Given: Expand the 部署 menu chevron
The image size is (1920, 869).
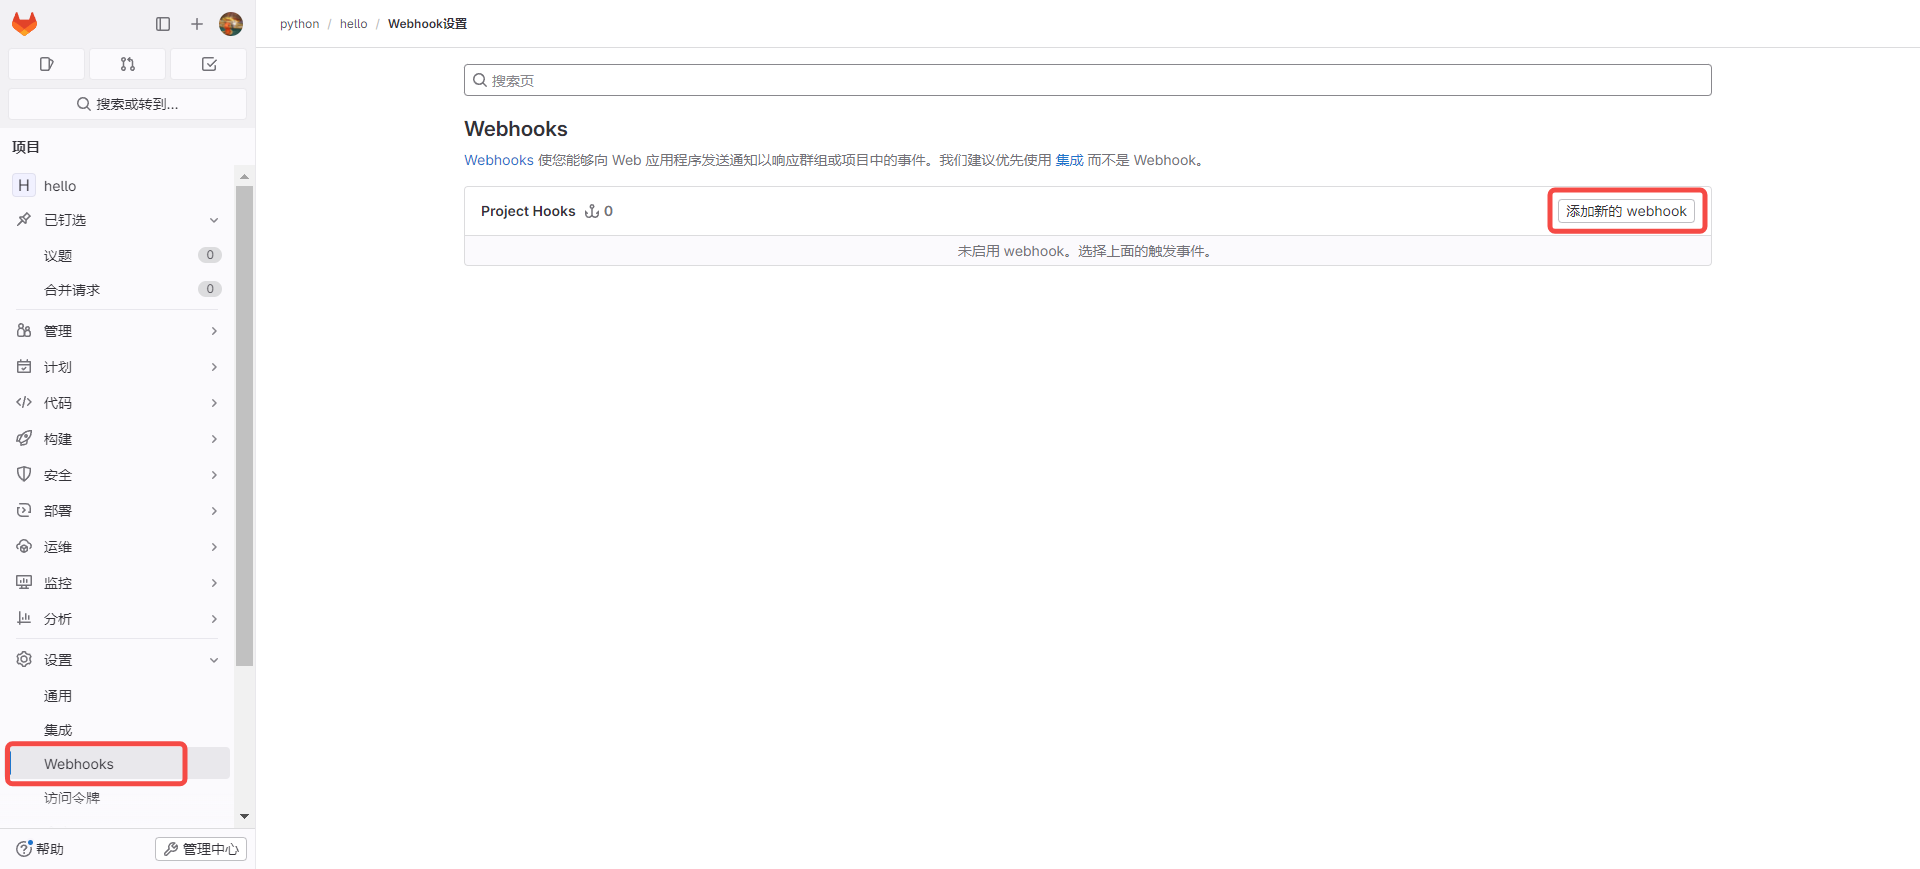Looking at the screenshot, I should (214, 511).
